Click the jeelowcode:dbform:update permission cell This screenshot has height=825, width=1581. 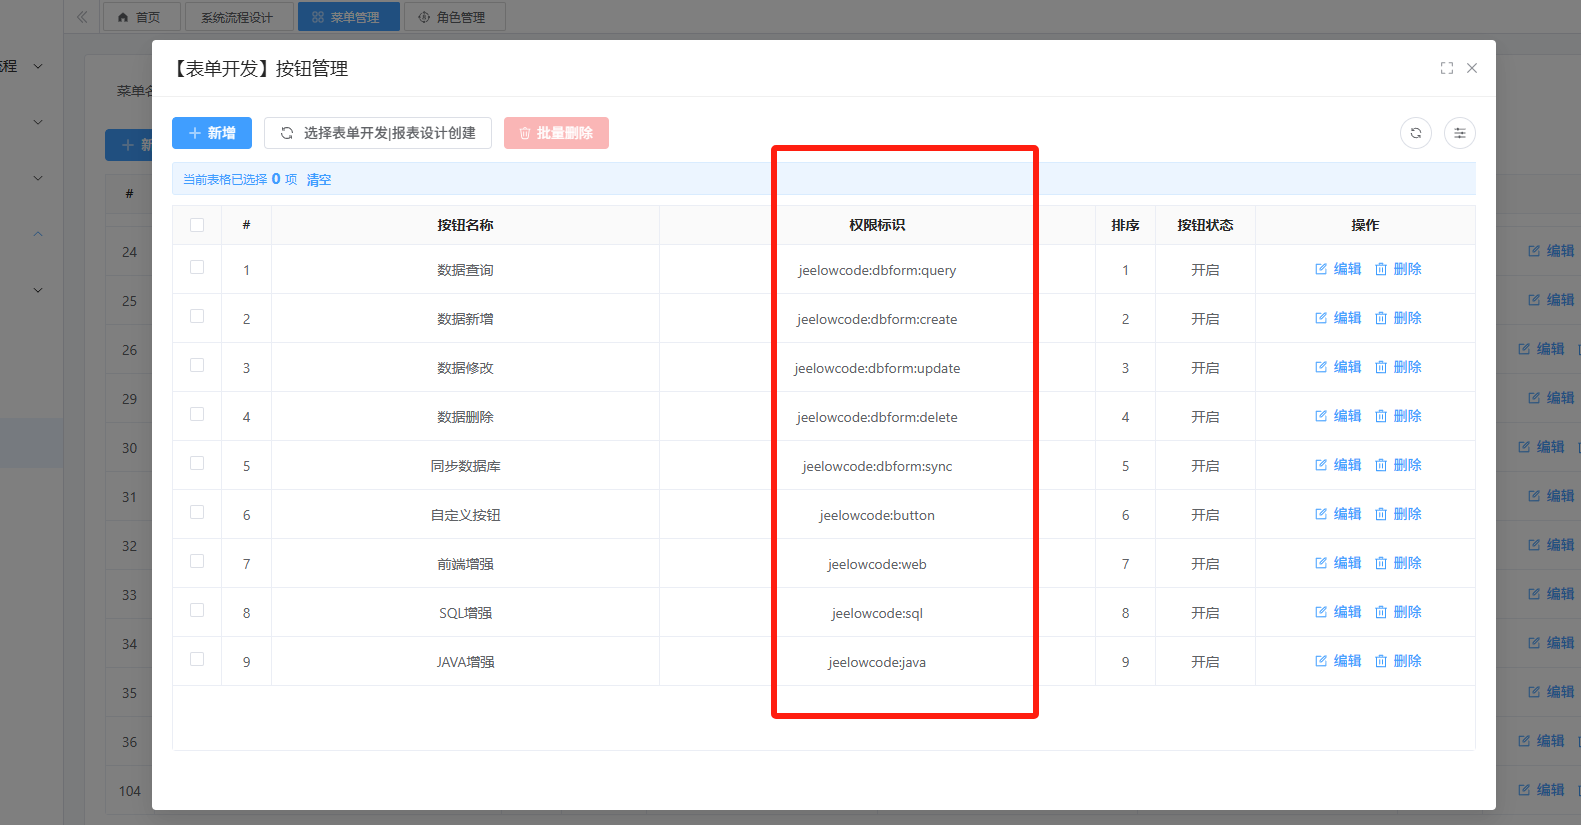click(877, 368)
